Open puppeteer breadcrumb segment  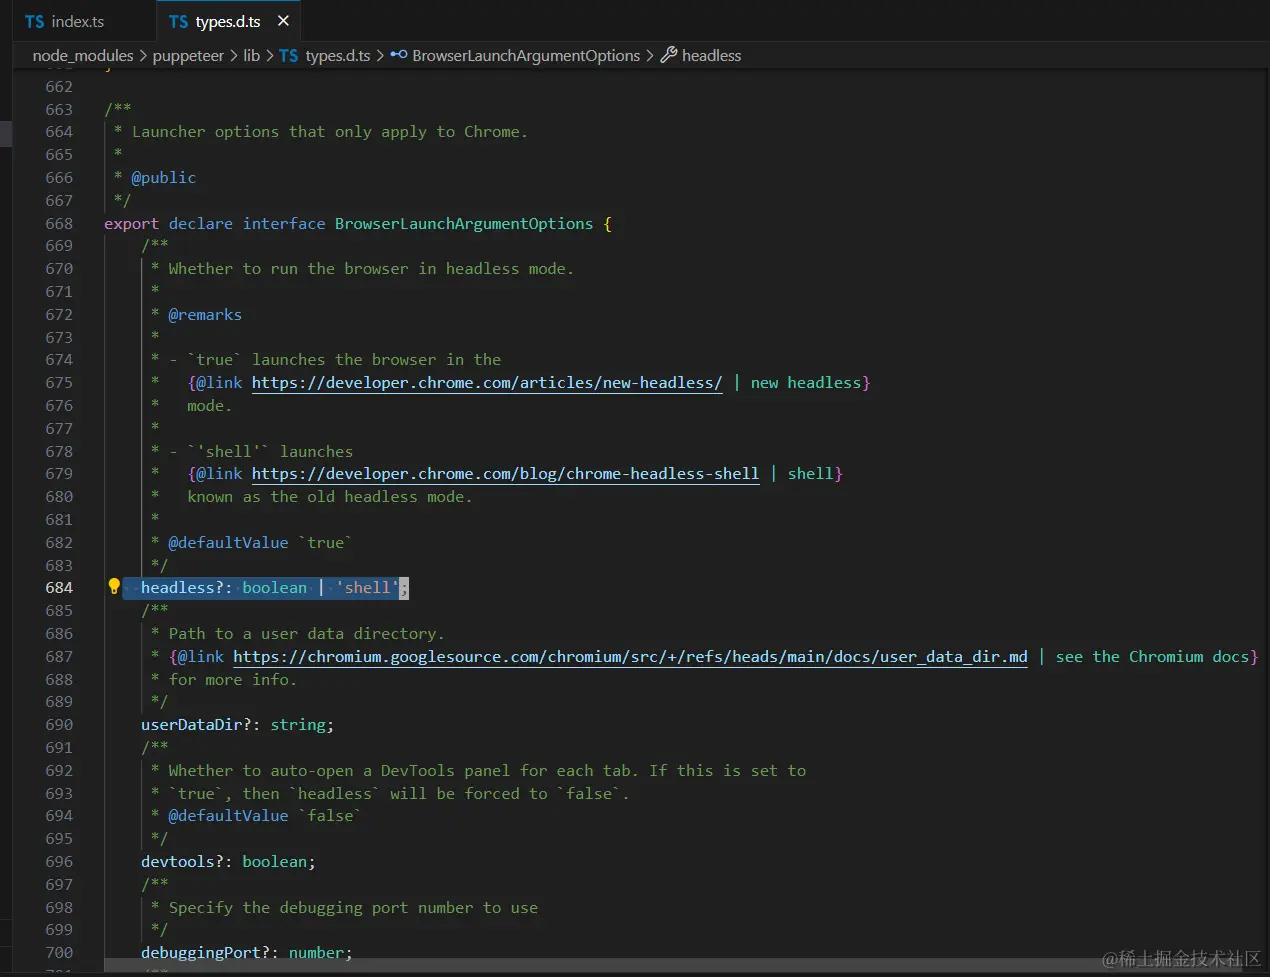(x=188, y=56)
